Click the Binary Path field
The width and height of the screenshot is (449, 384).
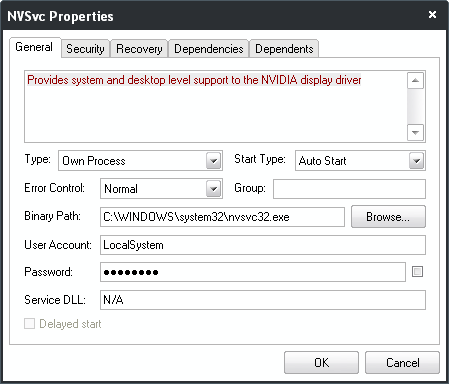point(222,217)
